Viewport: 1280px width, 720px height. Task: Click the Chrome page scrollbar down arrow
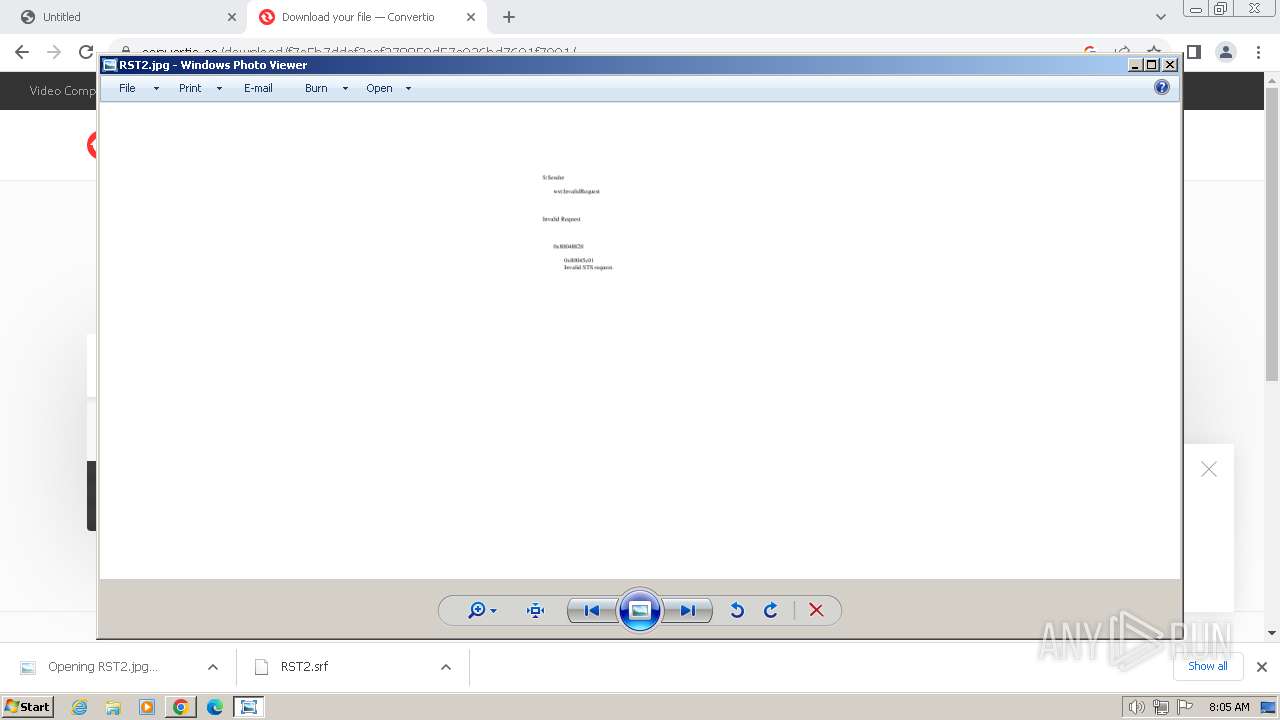1272,632
